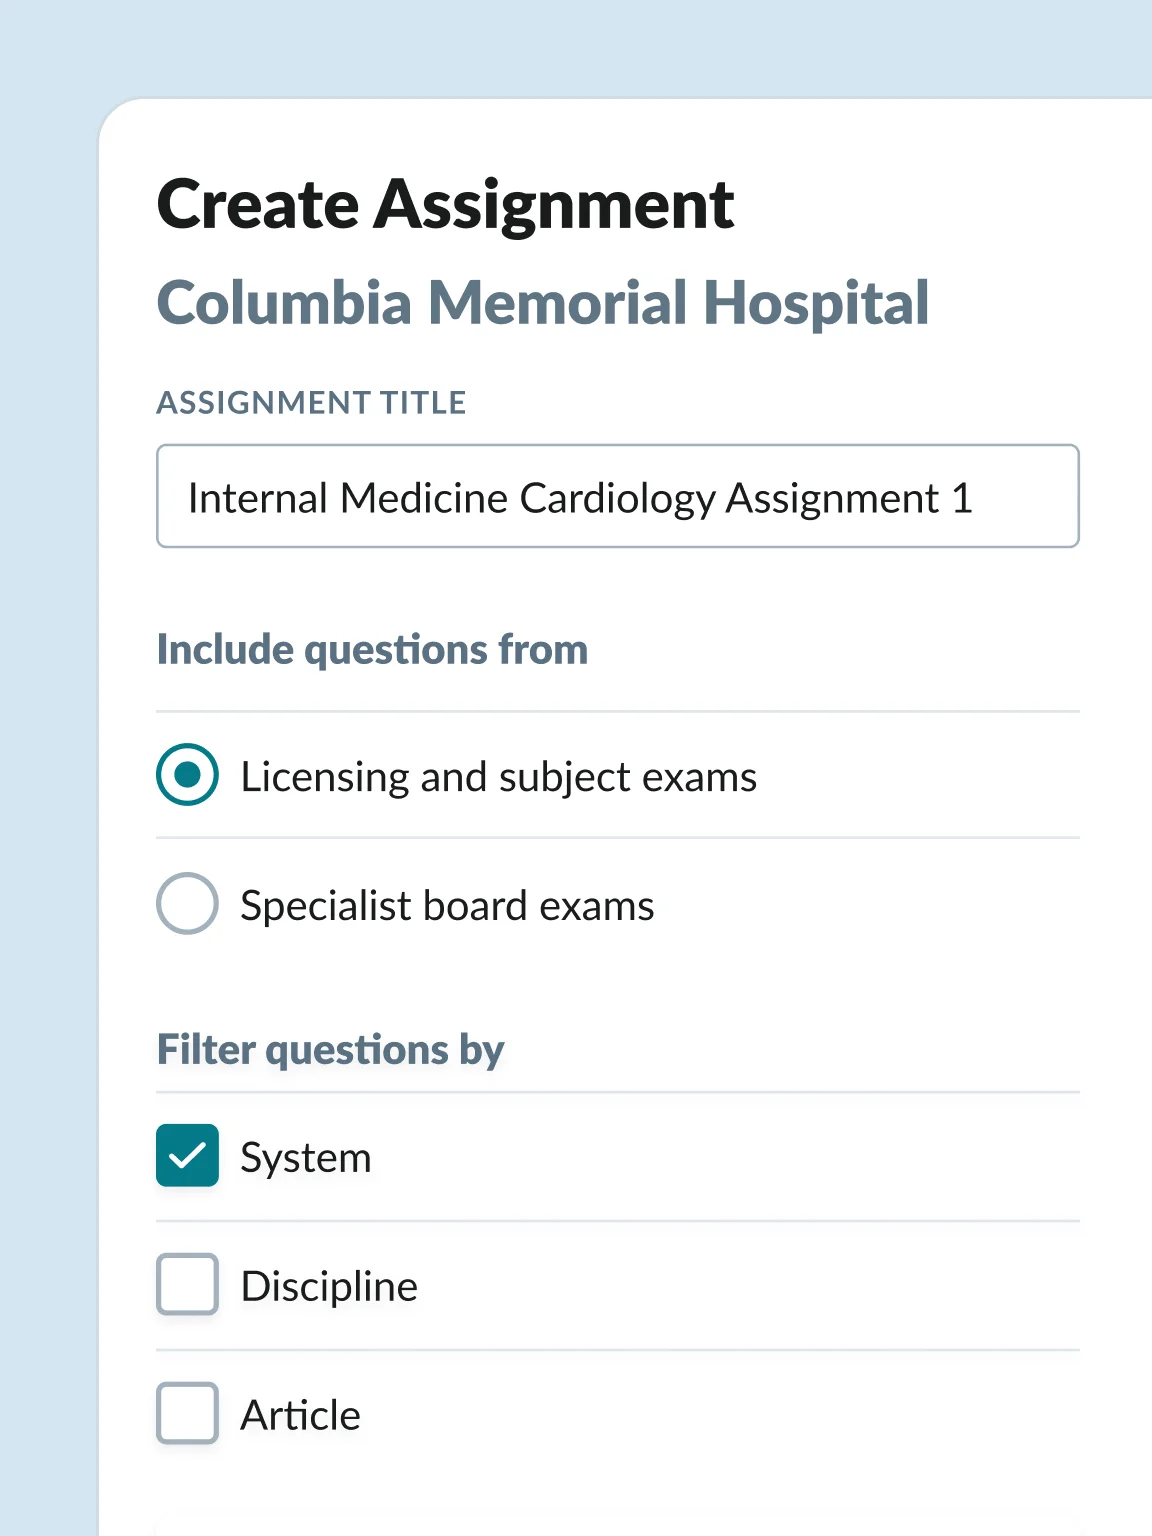
Task: Click inside the Assignment Title text field
Action: [x=618, y=495]
